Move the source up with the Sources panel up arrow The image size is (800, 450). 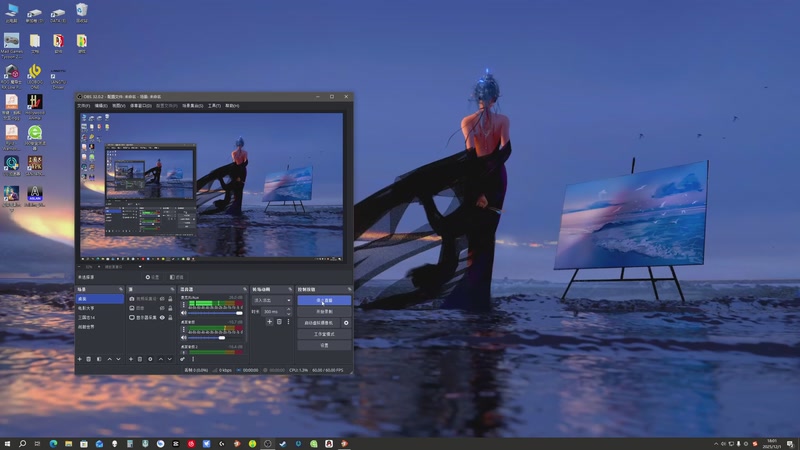tap(161, 359)
